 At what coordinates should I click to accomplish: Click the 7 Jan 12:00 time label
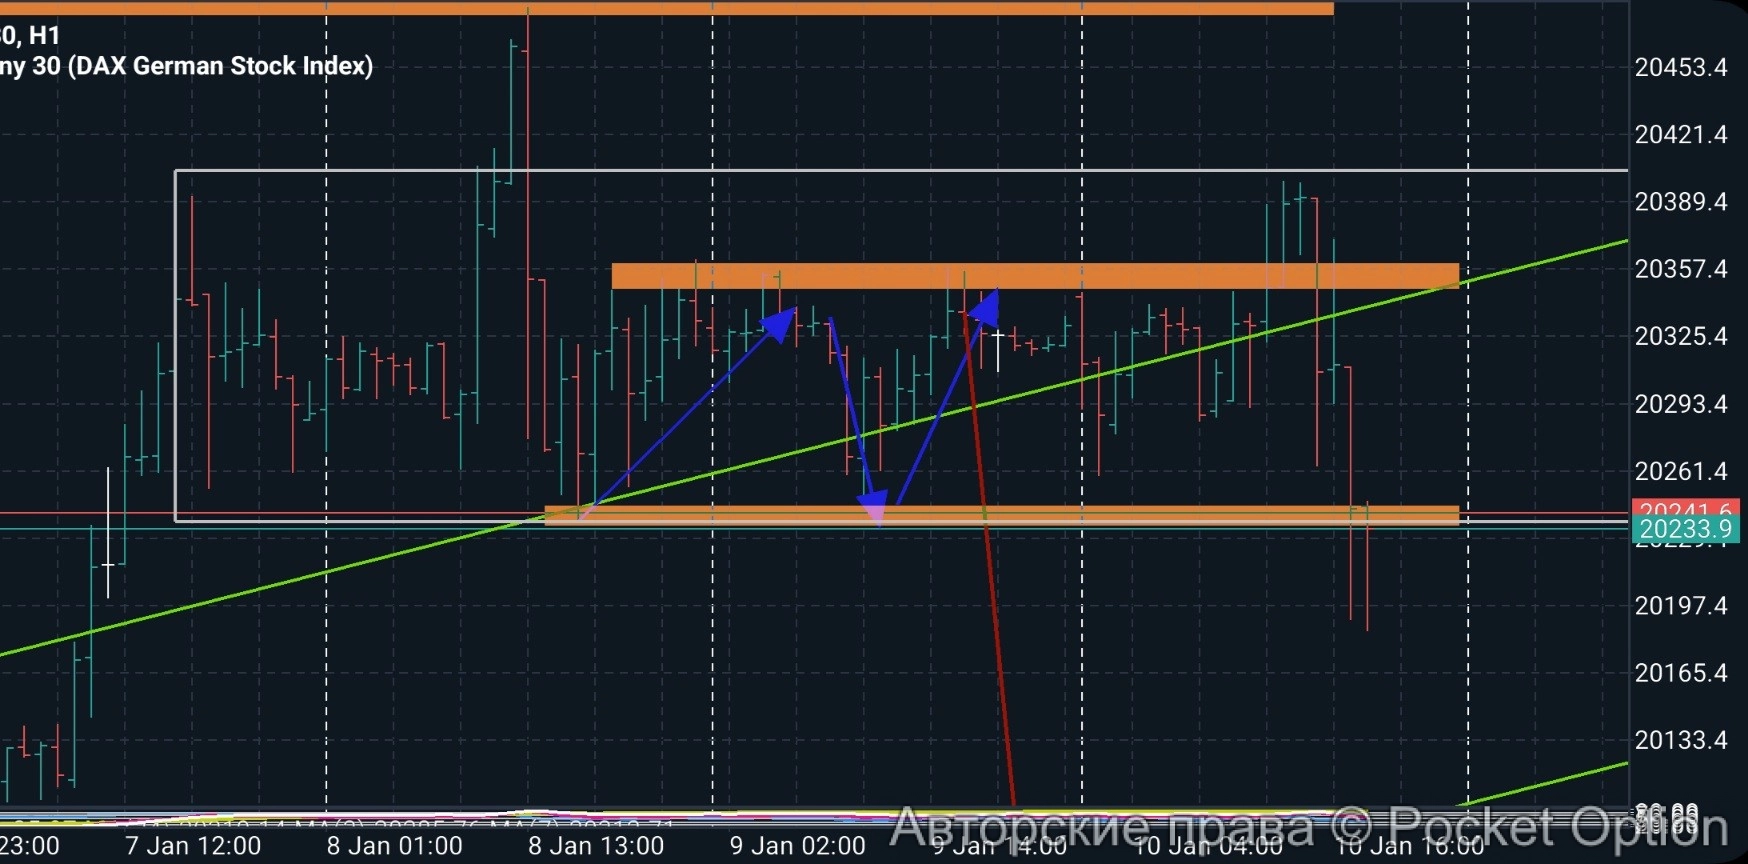[193, 846]
